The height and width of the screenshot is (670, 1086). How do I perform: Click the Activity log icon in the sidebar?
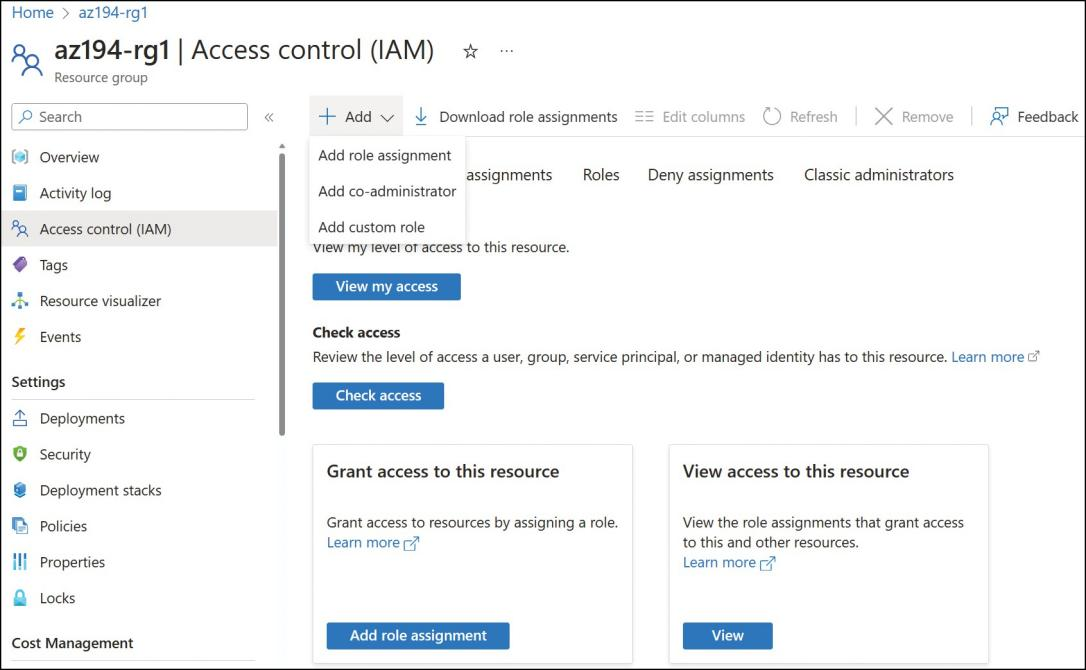[20, 193]
